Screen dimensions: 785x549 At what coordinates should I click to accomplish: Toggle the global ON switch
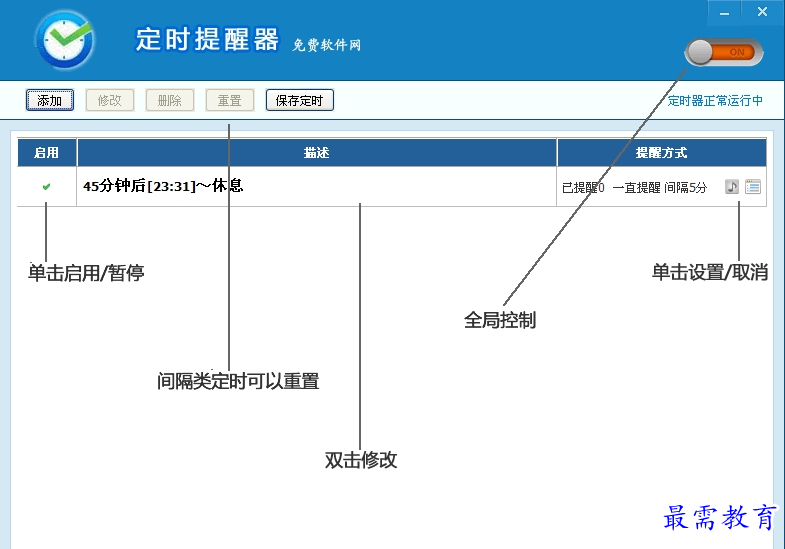[723, 52]
